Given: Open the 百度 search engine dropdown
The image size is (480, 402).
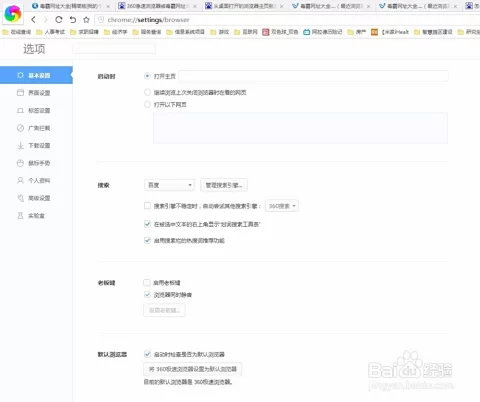Looking at the screenshot, I should point(169,185).
